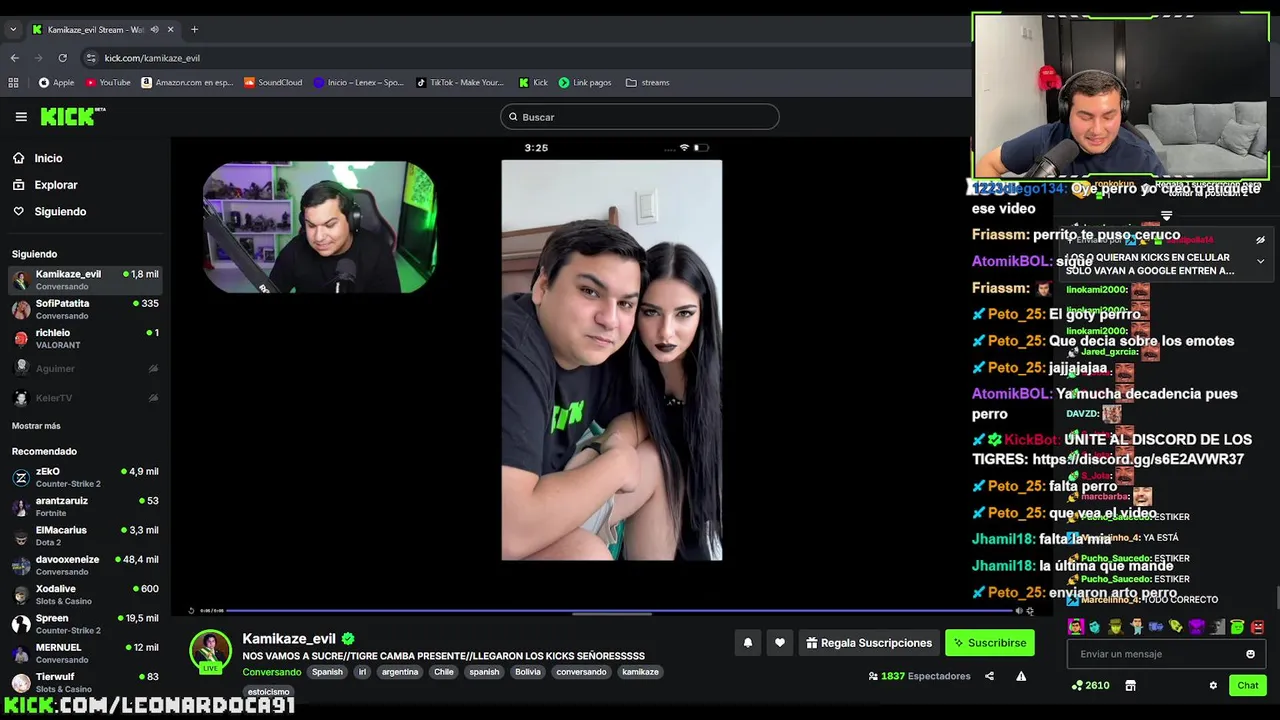Reload the page
Screen dimensions: 1280x720
pos(63,58)
